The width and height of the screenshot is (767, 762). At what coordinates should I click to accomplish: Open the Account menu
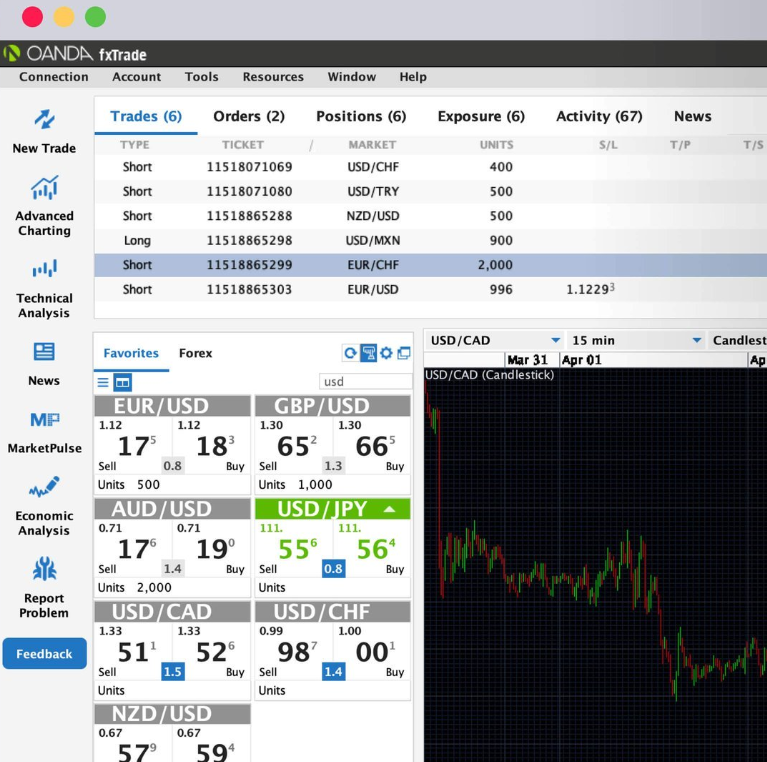point(136,77)
